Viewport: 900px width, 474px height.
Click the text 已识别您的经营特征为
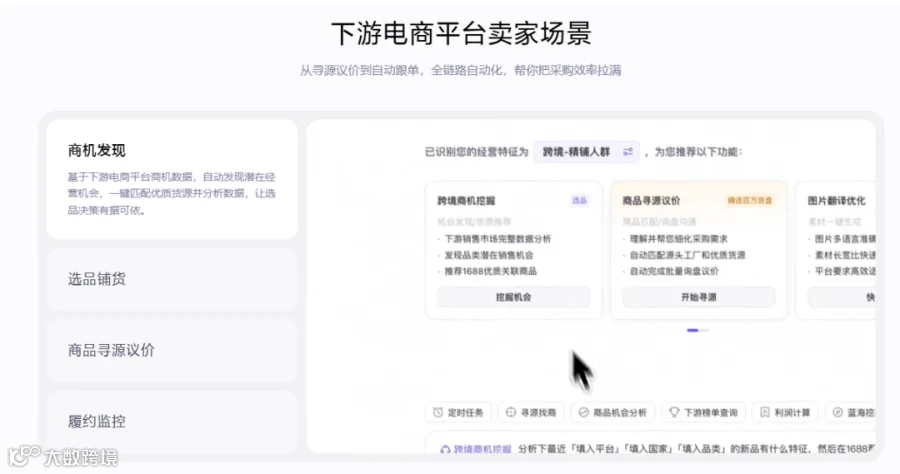click(476, 152)
